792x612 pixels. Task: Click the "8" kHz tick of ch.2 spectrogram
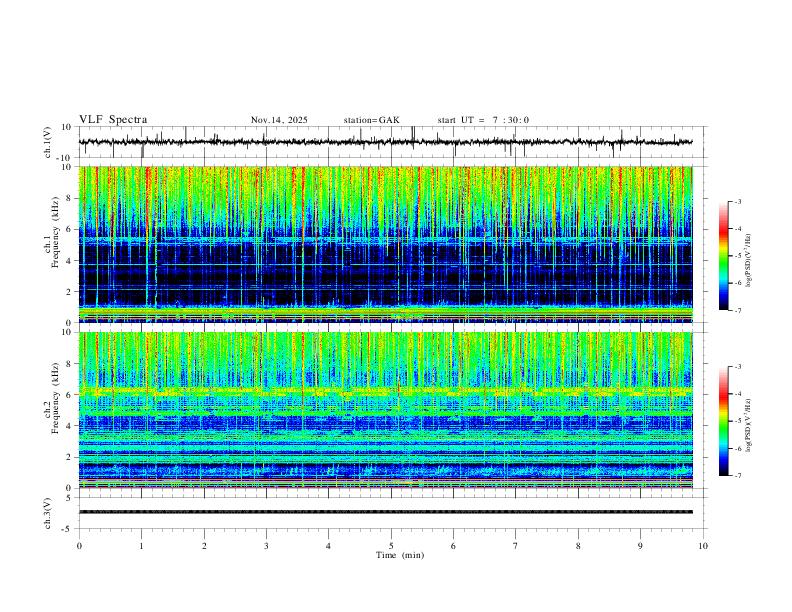pos(70,364)
